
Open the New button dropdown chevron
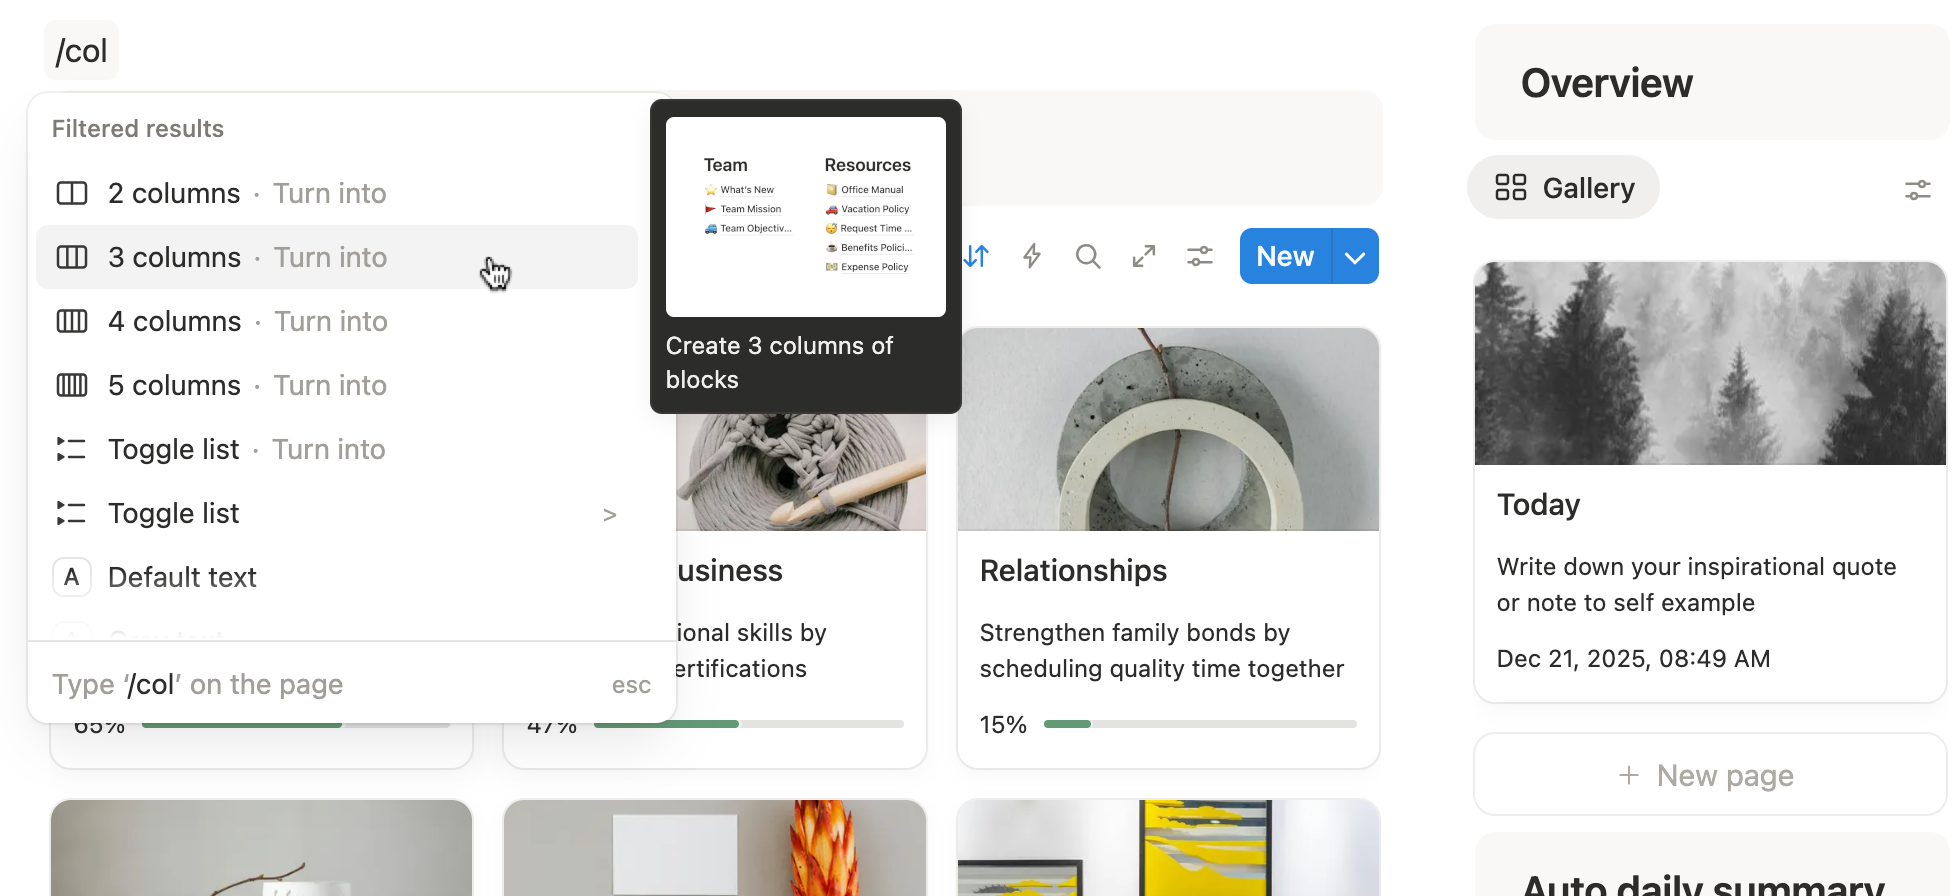1355,257
